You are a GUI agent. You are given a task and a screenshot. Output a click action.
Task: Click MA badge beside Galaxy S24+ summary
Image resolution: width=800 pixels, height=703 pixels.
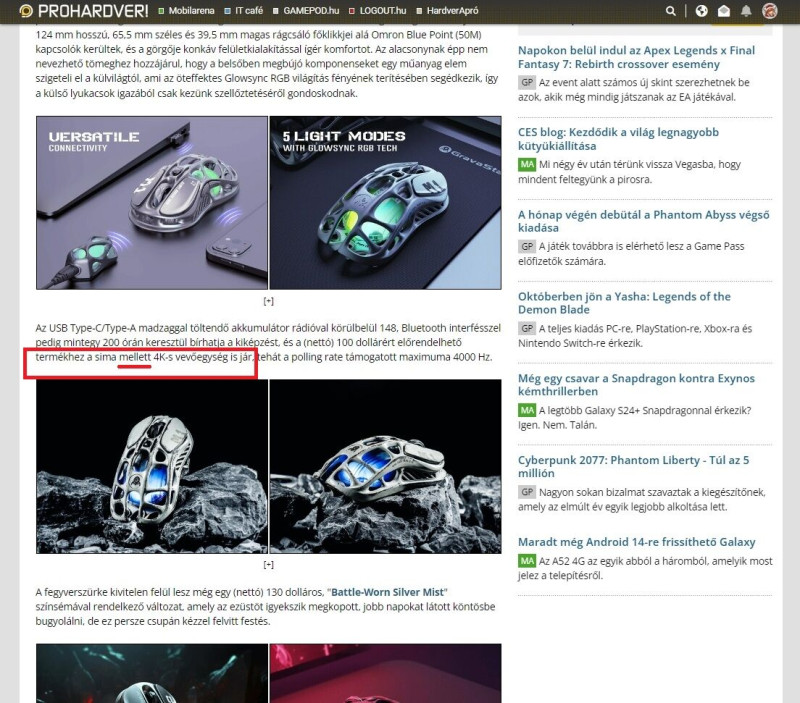(527, 410)
